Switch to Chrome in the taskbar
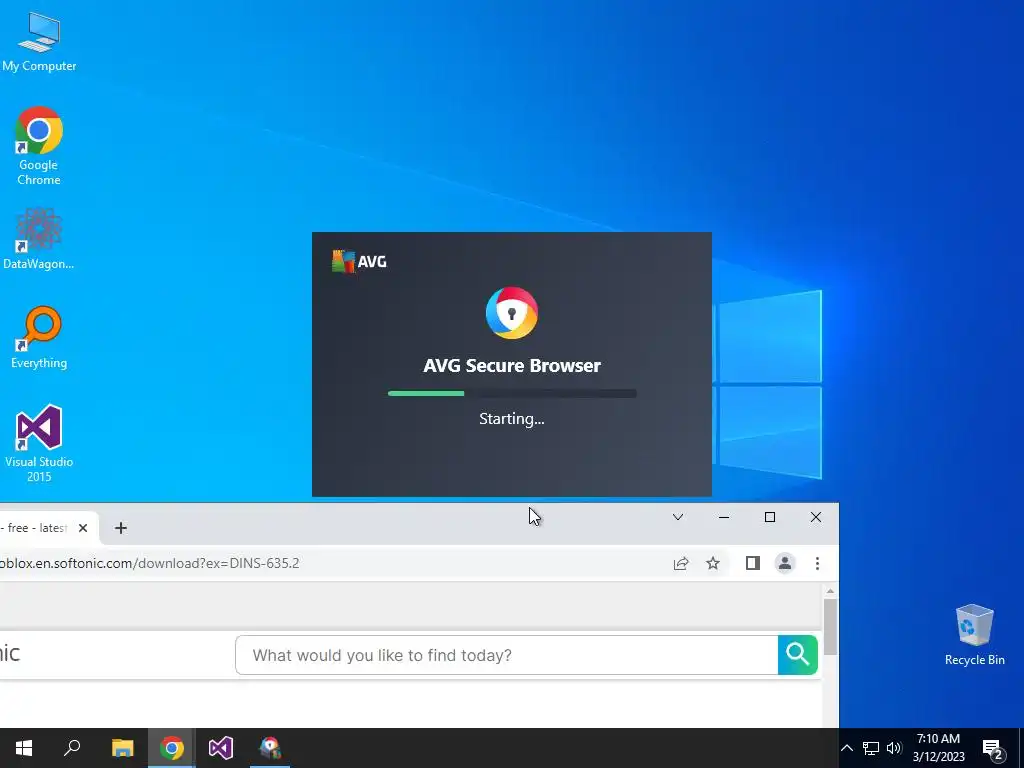1024x768 pixels. [172, 748]
